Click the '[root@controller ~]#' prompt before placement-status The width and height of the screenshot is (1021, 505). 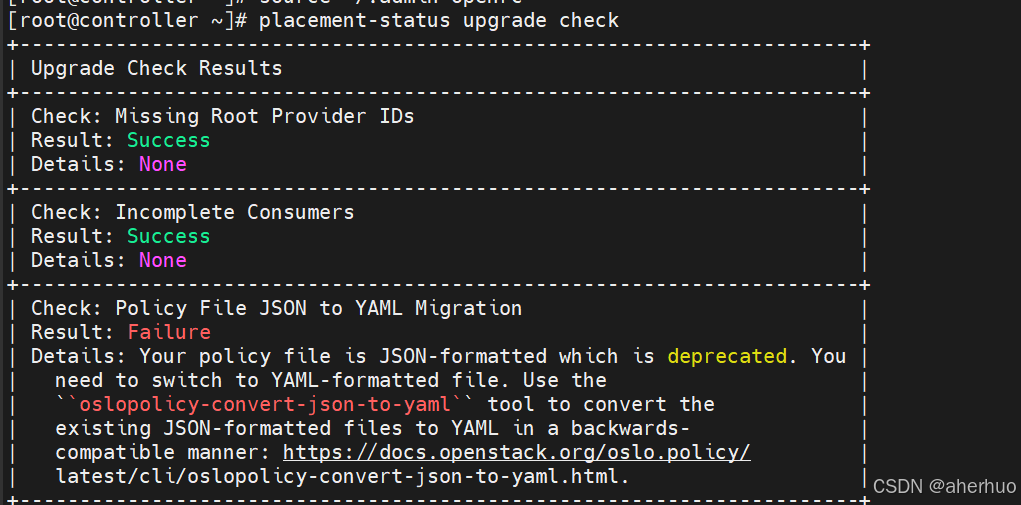click(127, 20)
